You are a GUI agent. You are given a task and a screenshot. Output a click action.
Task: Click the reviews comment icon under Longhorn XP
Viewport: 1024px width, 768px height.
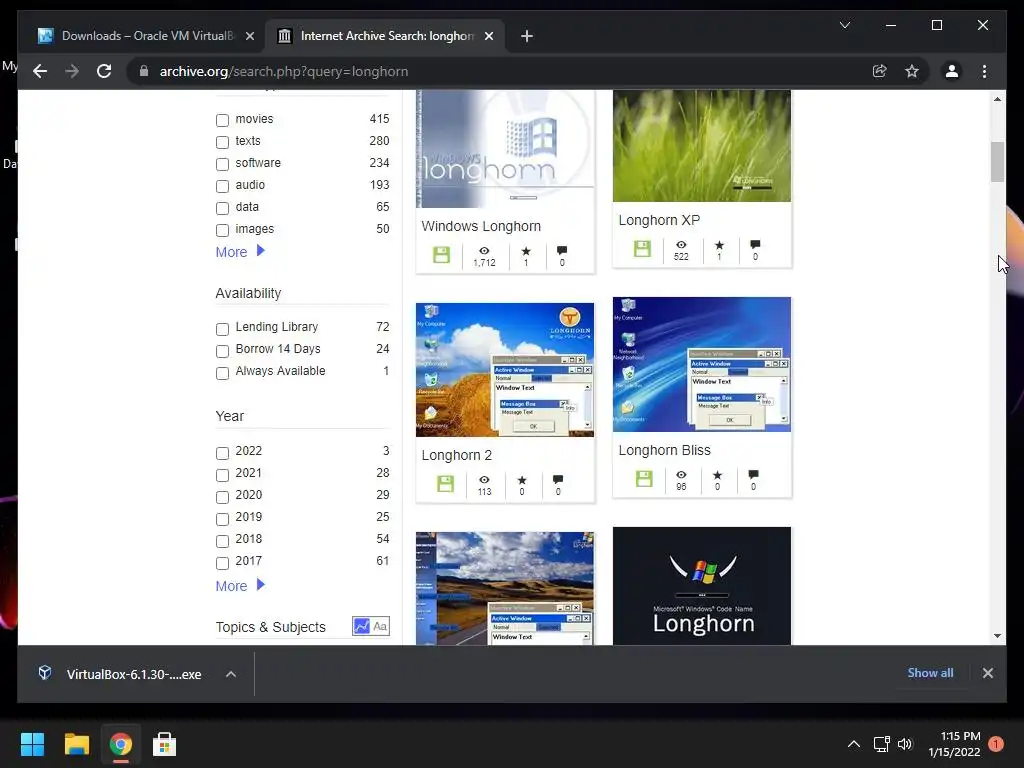[755, 245]
